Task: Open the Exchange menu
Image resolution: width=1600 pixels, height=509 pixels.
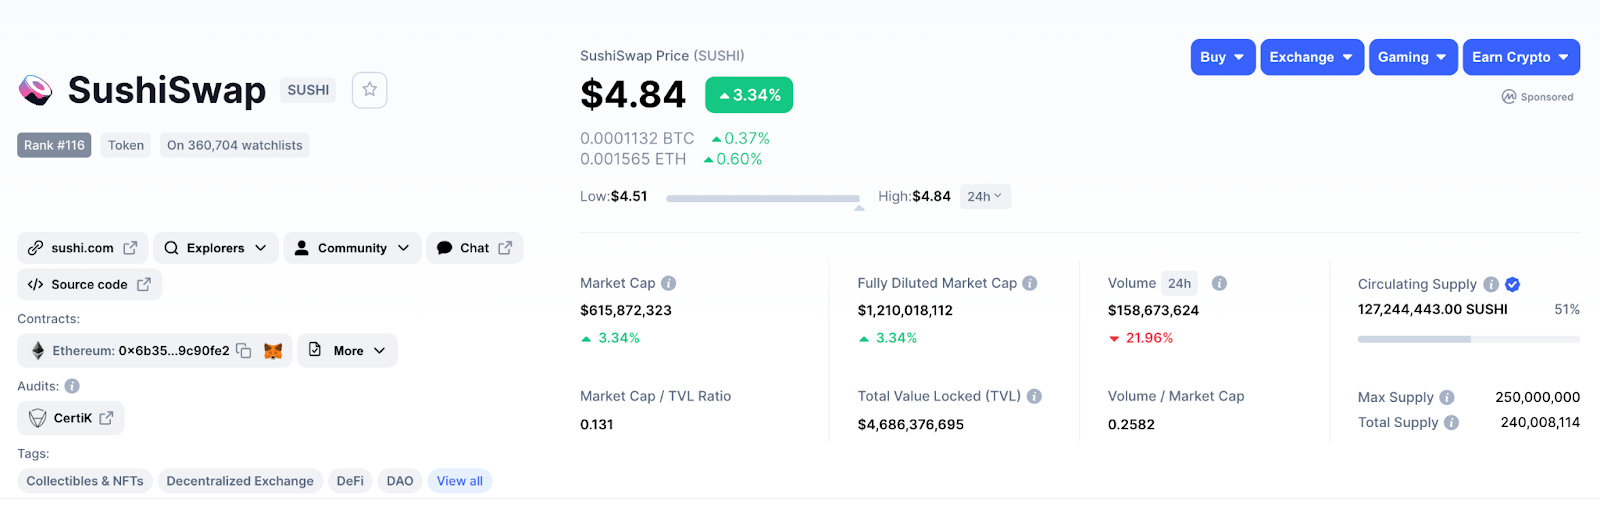Action: pos(1310,57)
